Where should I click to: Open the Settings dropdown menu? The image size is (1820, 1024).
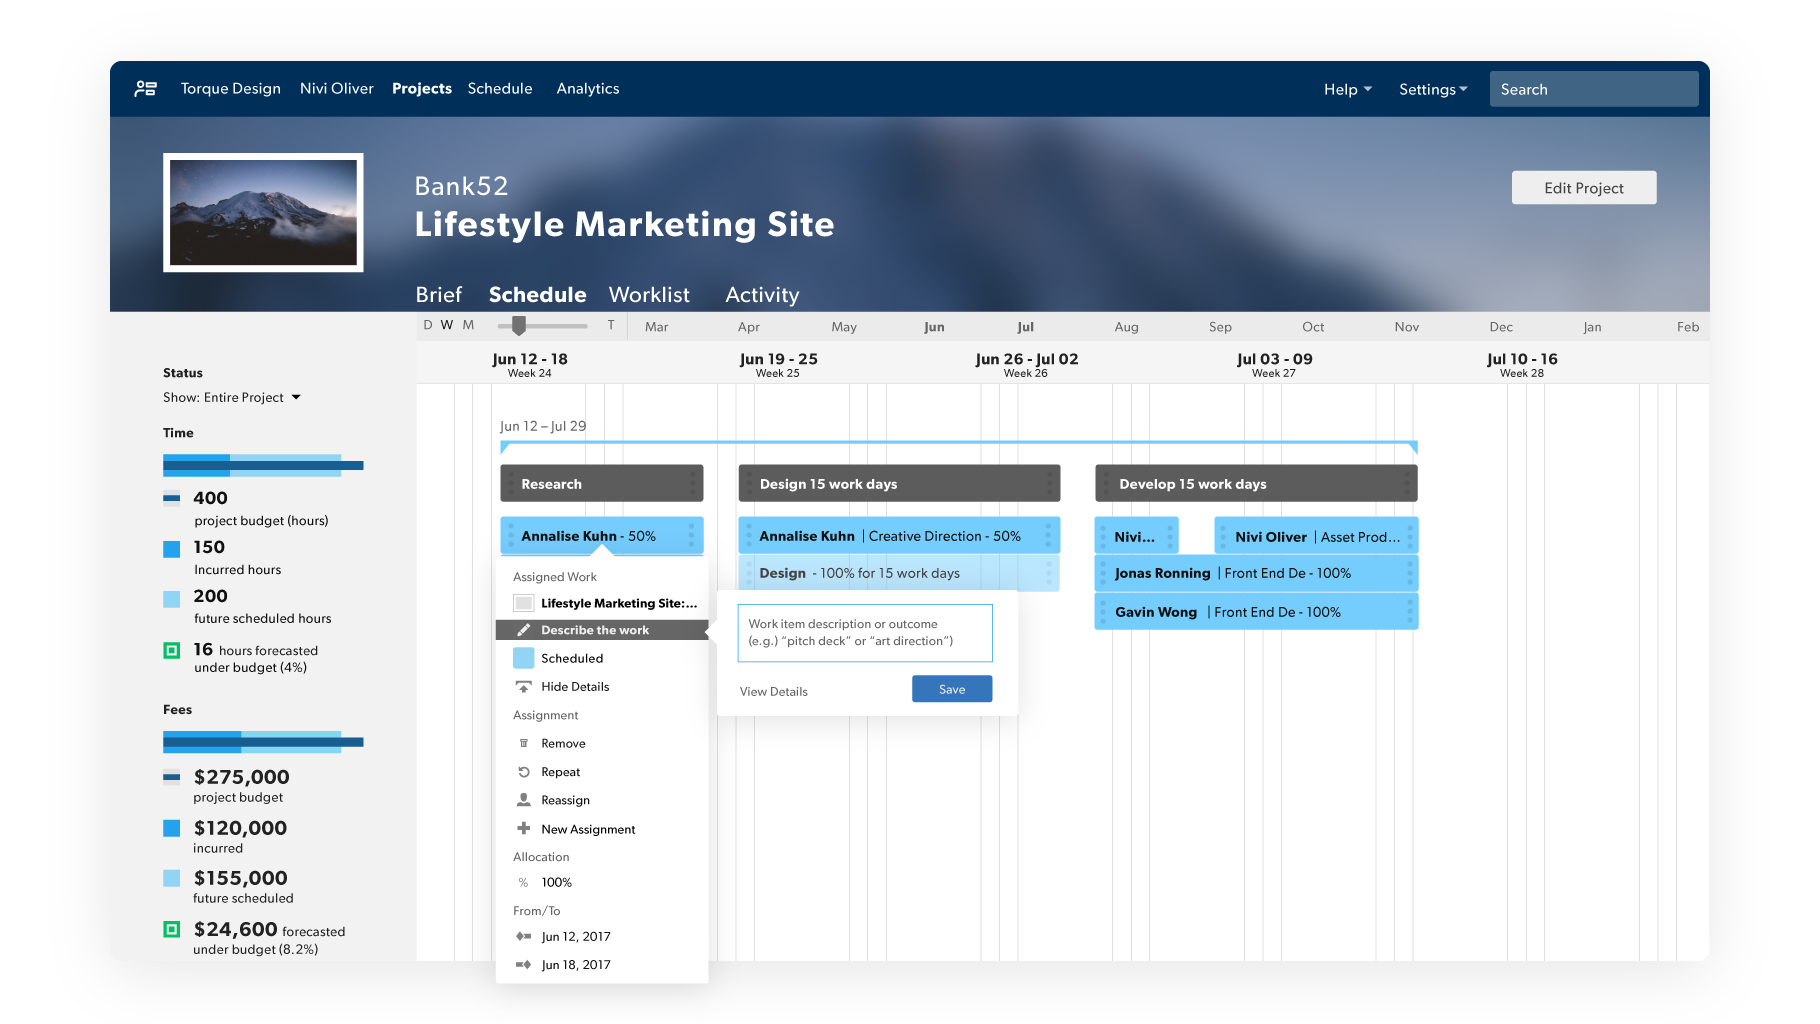[x=1432, y=89]
